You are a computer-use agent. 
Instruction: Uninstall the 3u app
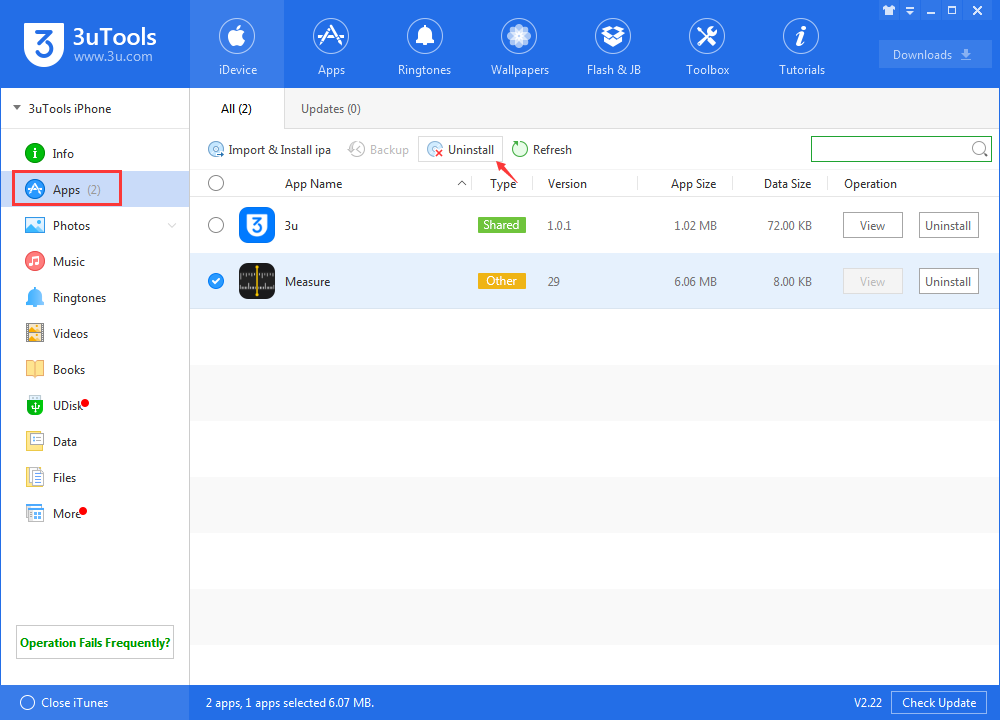point(948,225)
